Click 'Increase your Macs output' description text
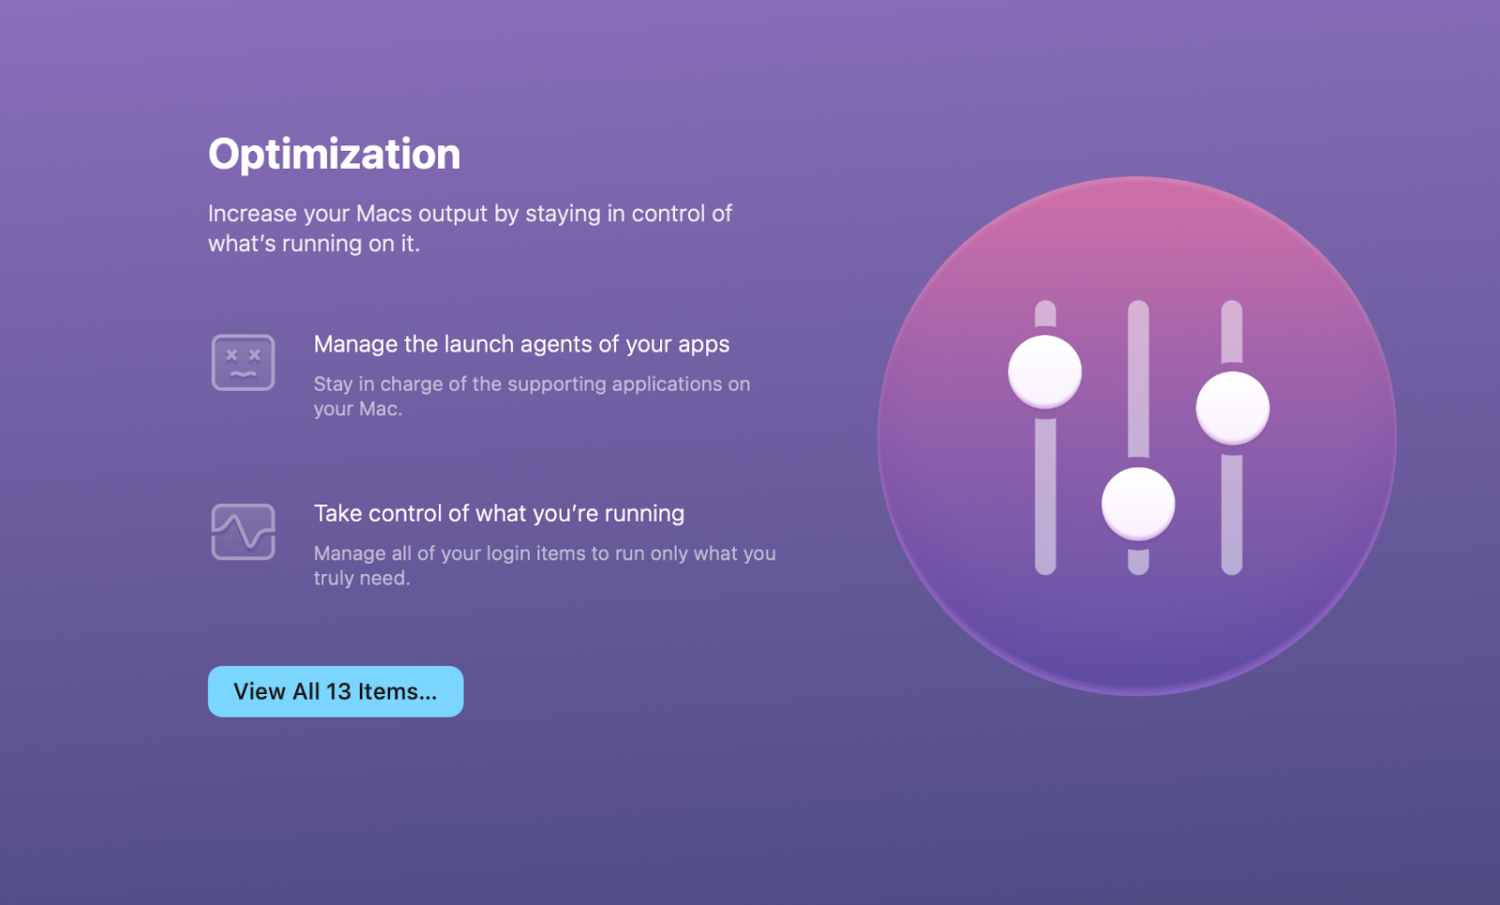This screenshot has width=1500, height=905. (x=470, y=228)
